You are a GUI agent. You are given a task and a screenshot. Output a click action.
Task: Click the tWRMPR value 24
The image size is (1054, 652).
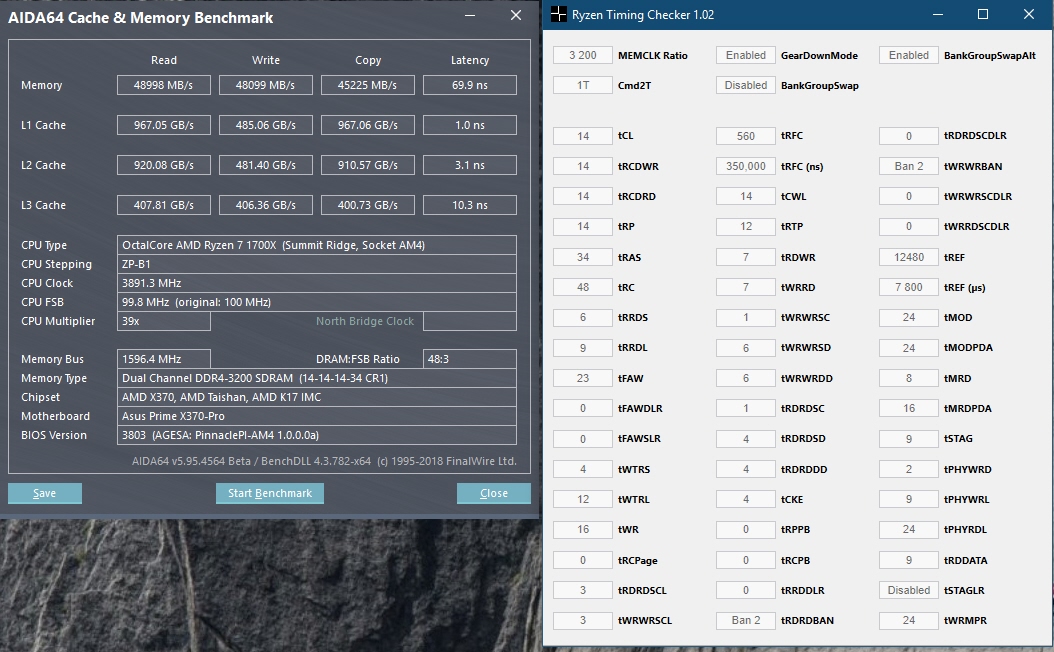909,620
